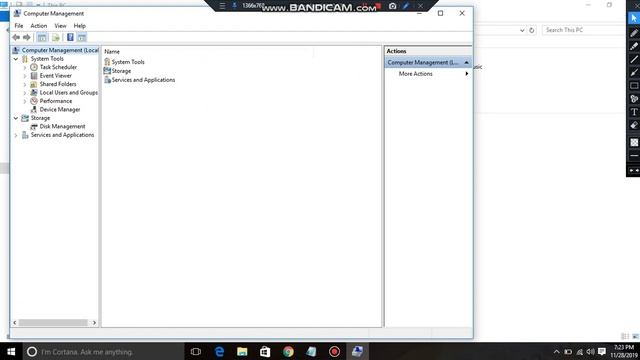Open the File menu
The width and height of the screenshot is (640, 360).
tap(19, 26)
